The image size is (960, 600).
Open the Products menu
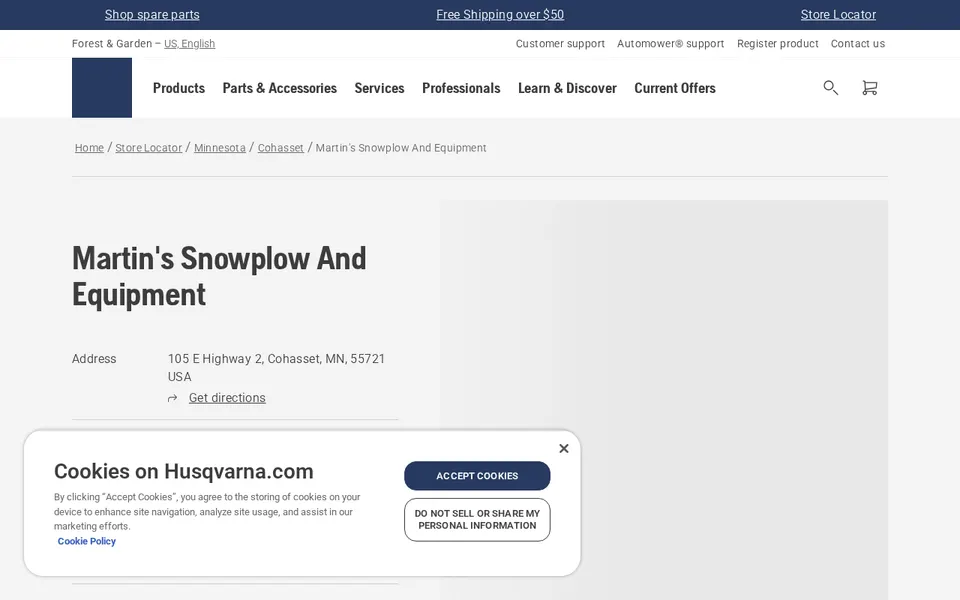click(179, 88)
